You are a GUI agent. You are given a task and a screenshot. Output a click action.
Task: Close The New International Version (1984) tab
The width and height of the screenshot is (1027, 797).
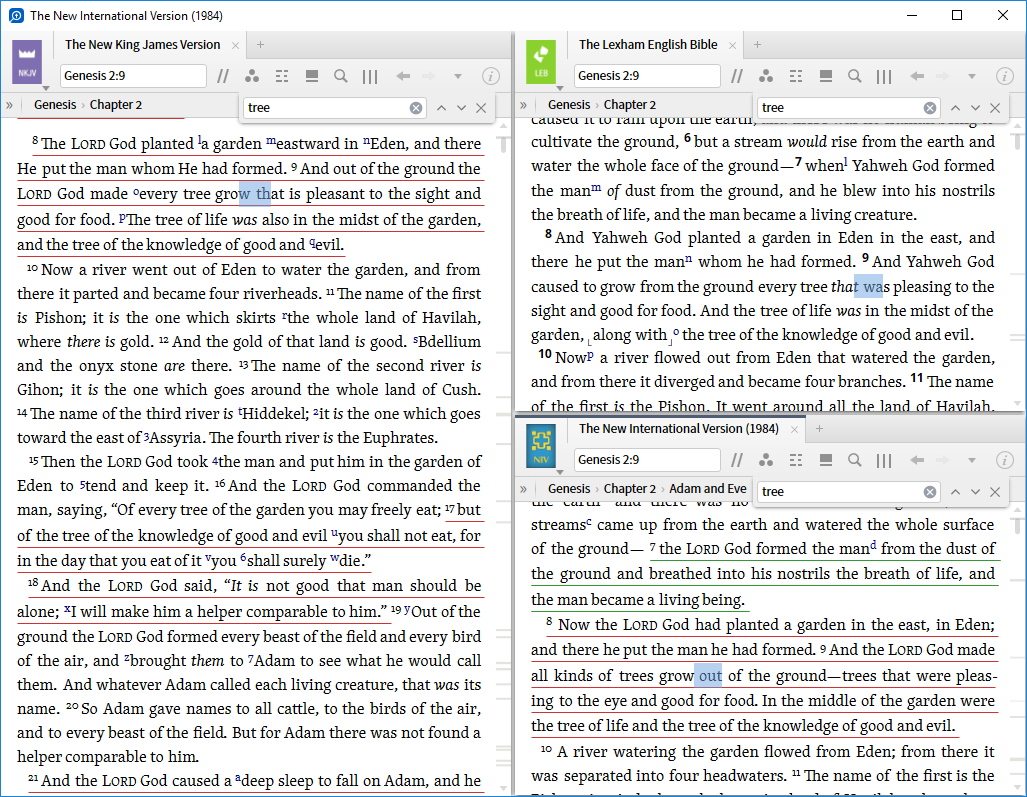pyautogui.click(x=794, y=429)
